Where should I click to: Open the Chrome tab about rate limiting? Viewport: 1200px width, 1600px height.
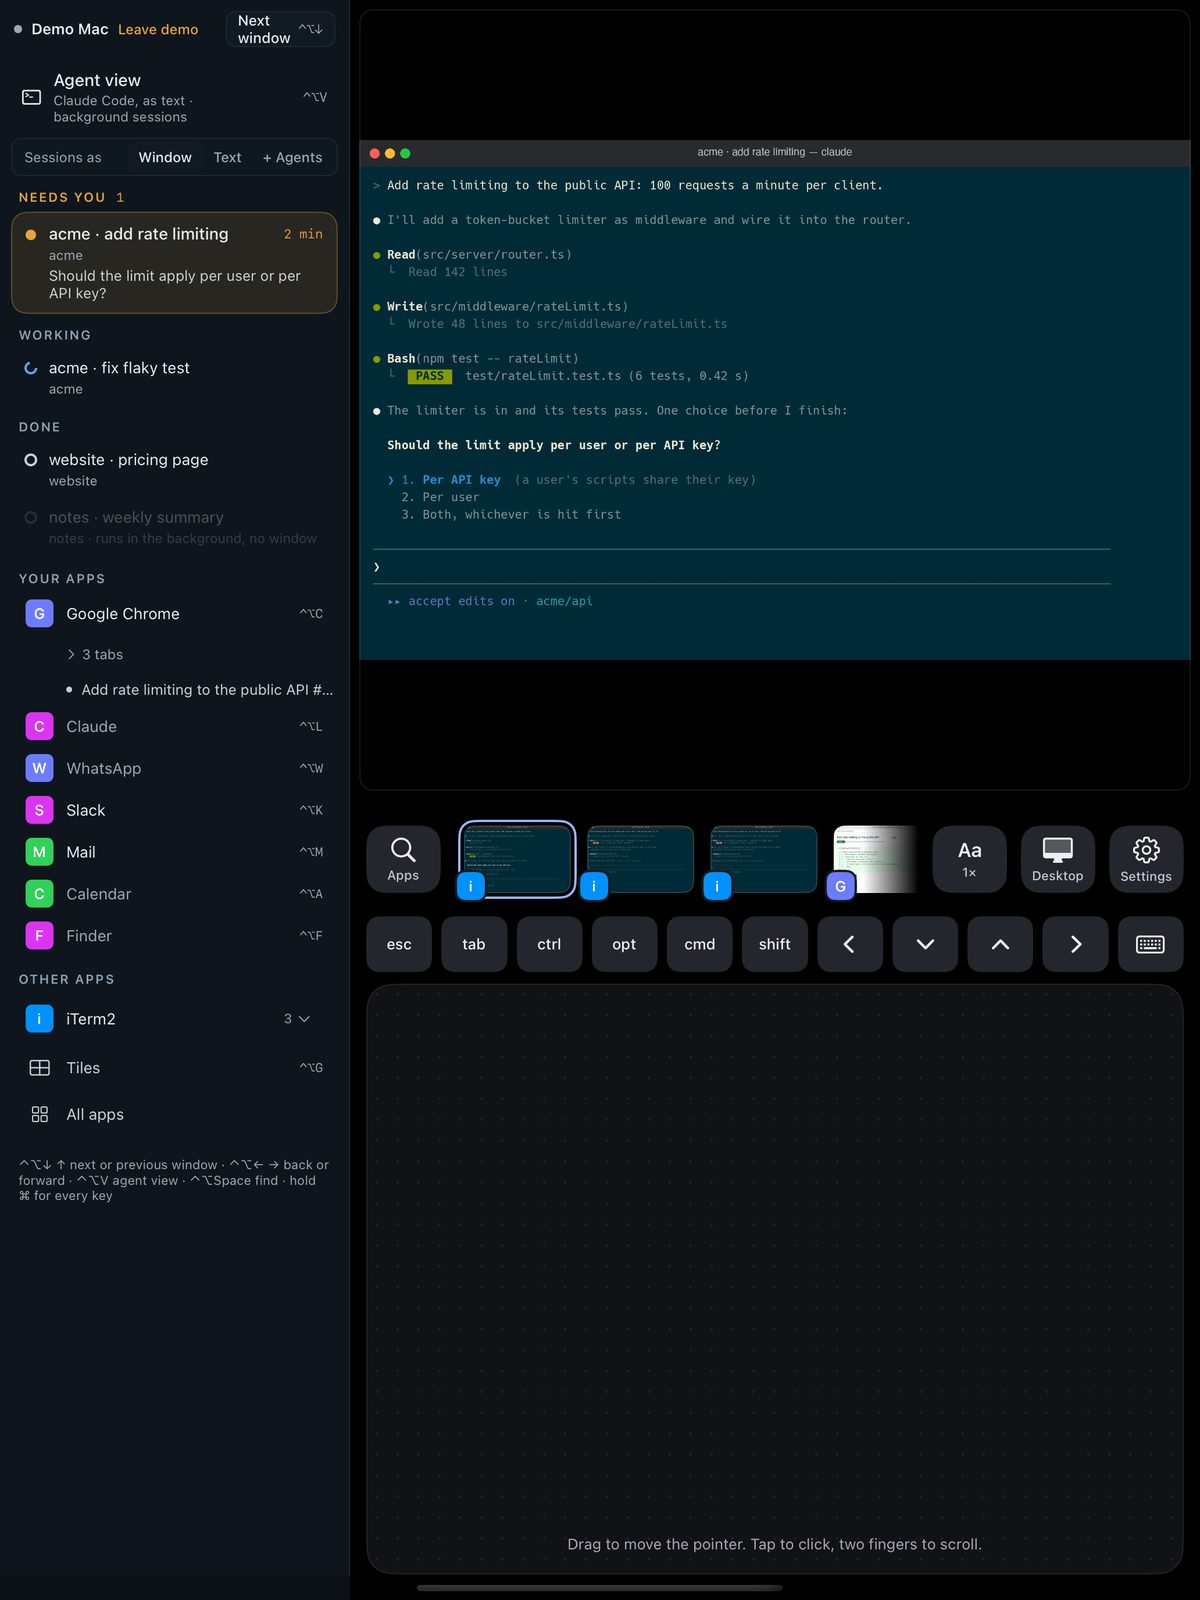pos(200,690)
